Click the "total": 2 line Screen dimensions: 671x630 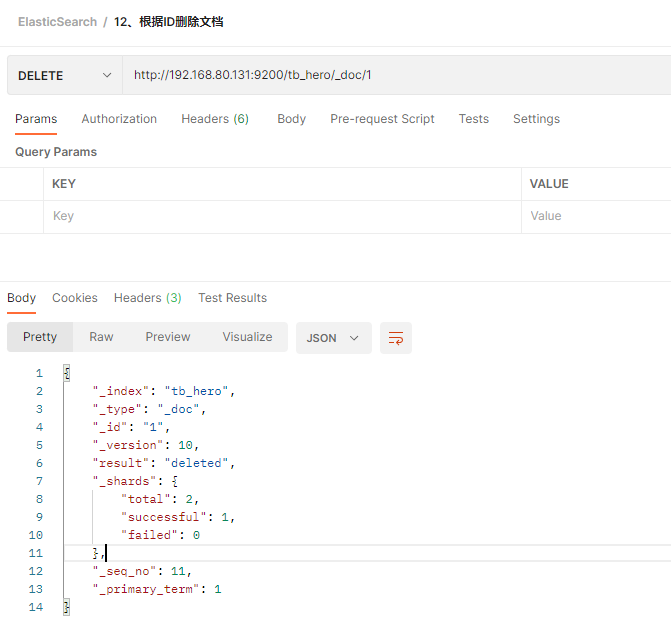pyautogui.click(x=160, y=499)
